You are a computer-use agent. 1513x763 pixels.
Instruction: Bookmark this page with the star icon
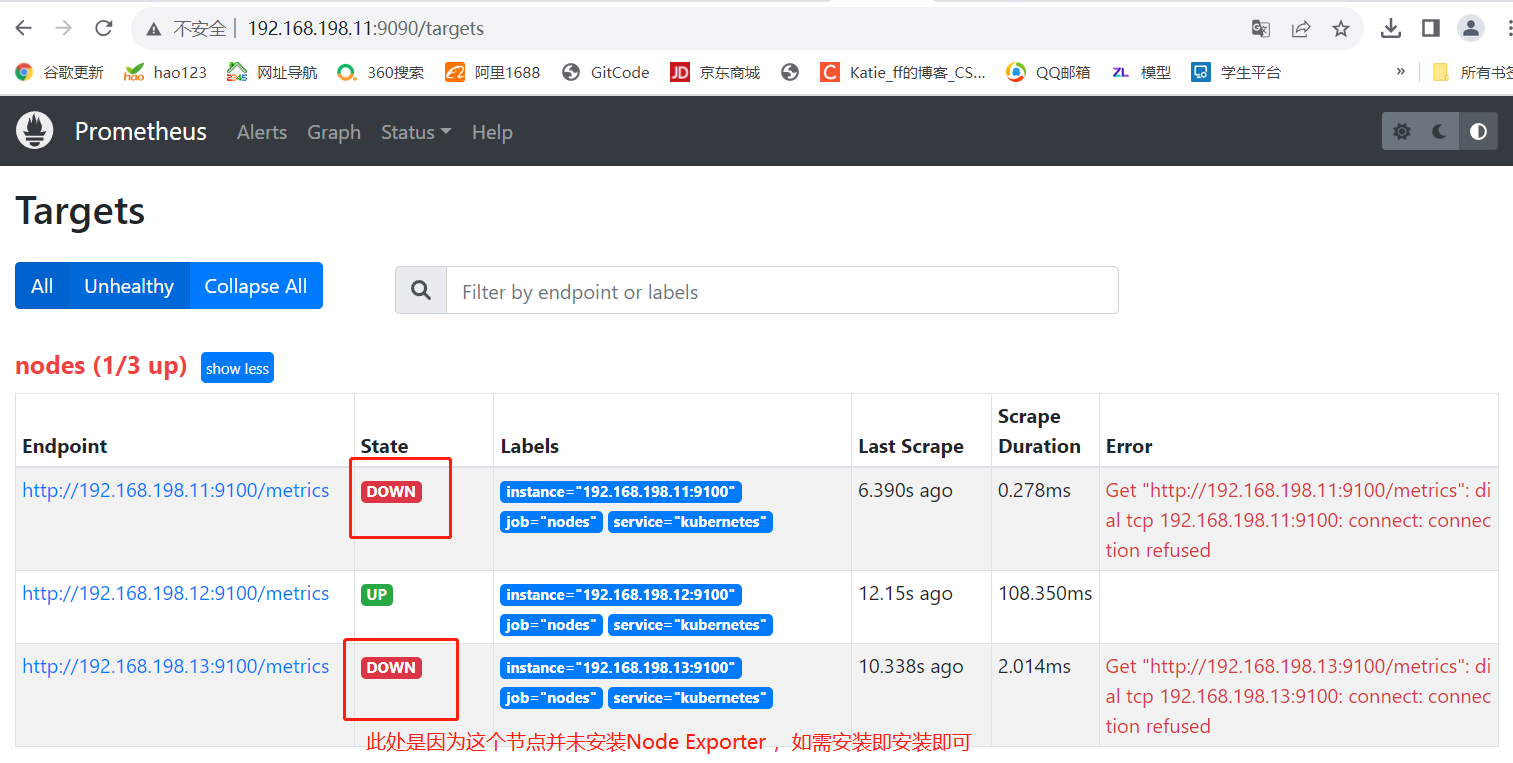pyautogui.click(x=1341, y=29)
